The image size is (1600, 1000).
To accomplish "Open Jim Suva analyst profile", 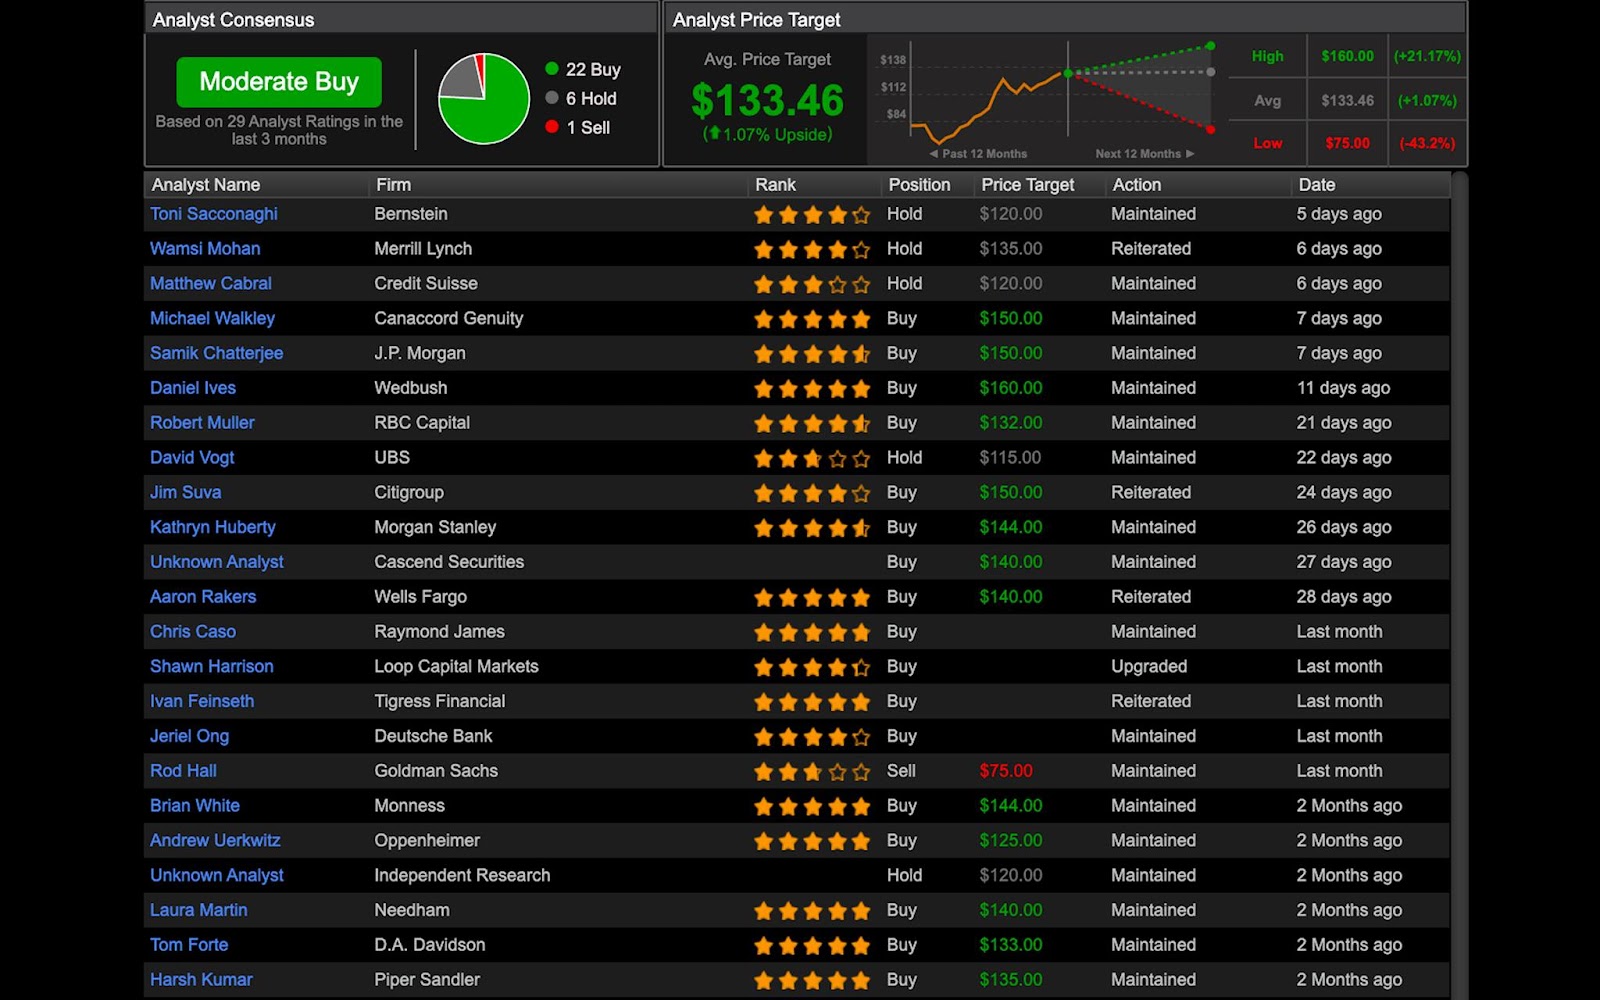I will (x=186, y=493).
